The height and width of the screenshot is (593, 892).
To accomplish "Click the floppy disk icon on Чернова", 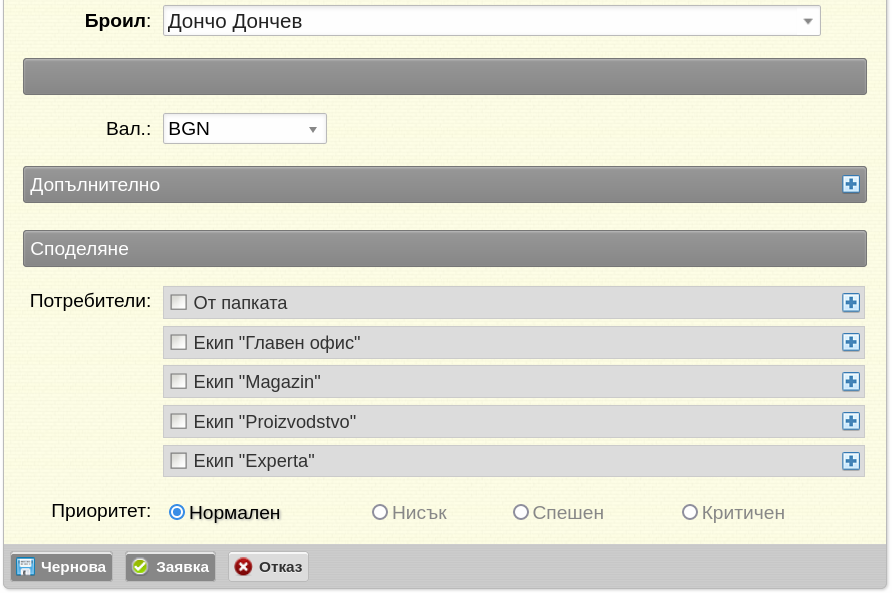I will click(x=26, y=567).
